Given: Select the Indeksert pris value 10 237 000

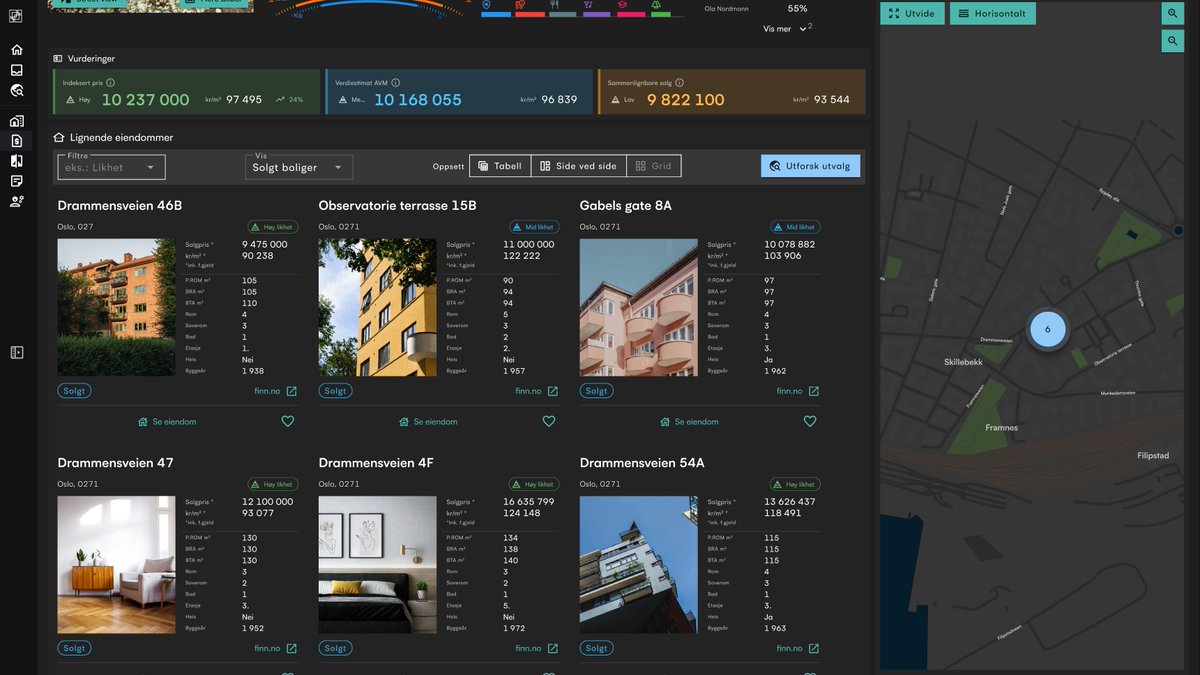Looking at the screenshot, I should click(x=145, y=100).
